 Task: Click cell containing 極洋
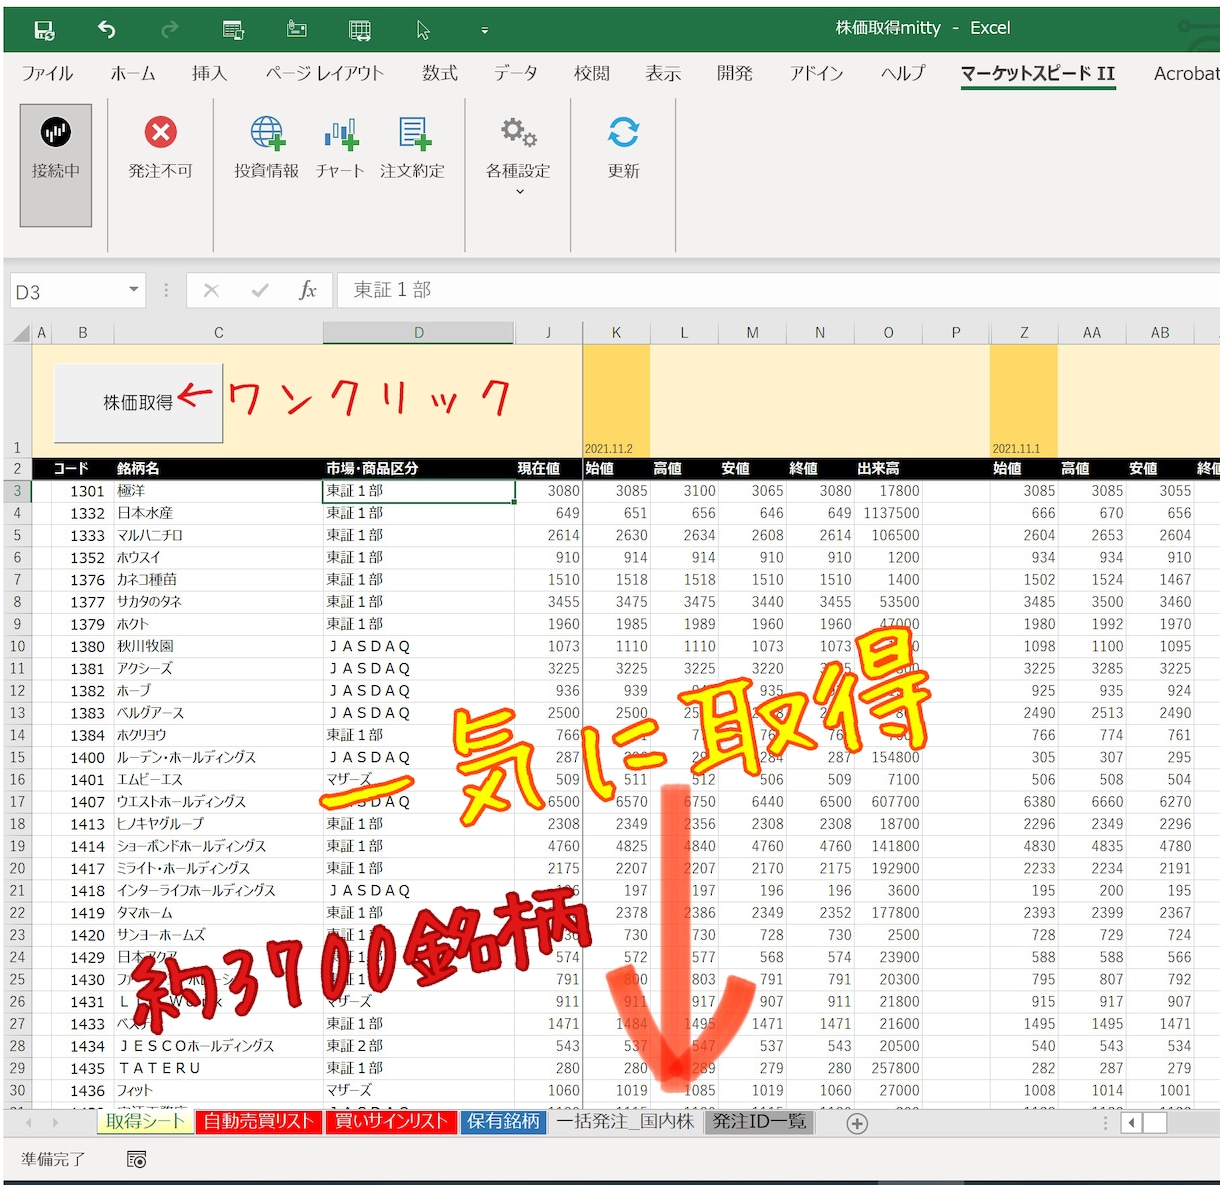(x=218, y=491)
